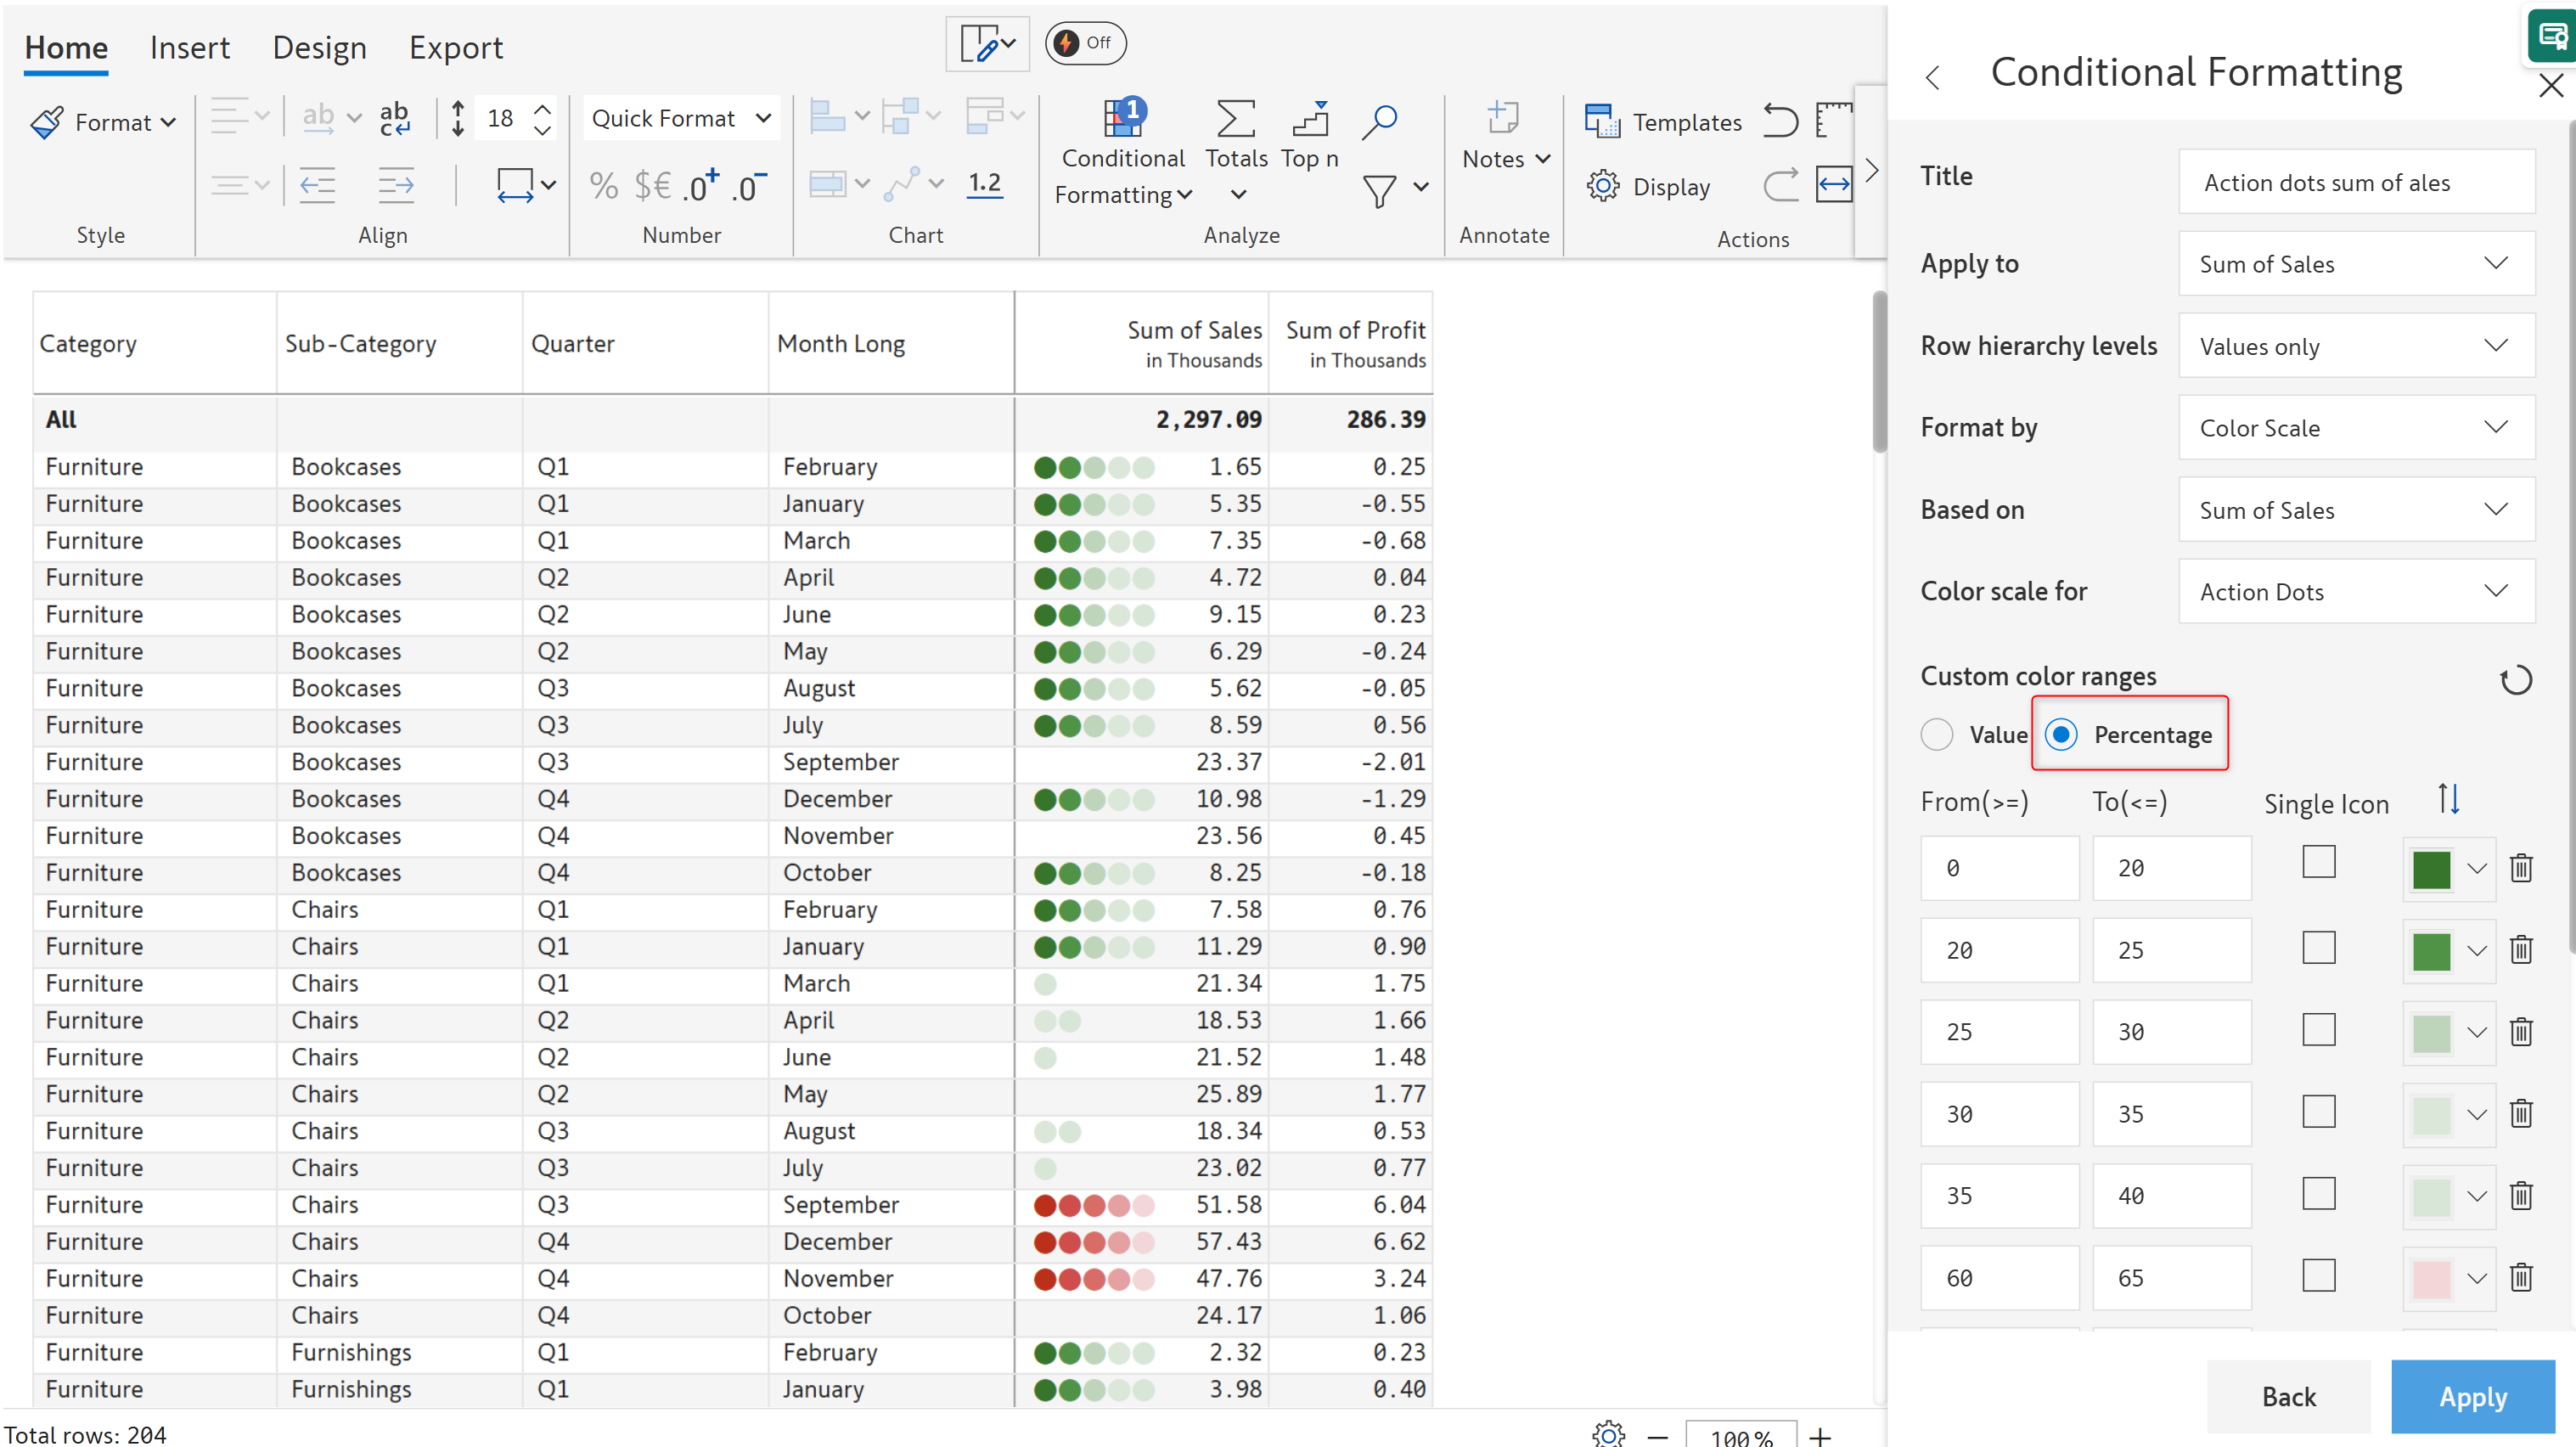The width and height of the screenshot is (2576, 1447).
Task: Click the filter funnel icon
Action: point(1379,189)
